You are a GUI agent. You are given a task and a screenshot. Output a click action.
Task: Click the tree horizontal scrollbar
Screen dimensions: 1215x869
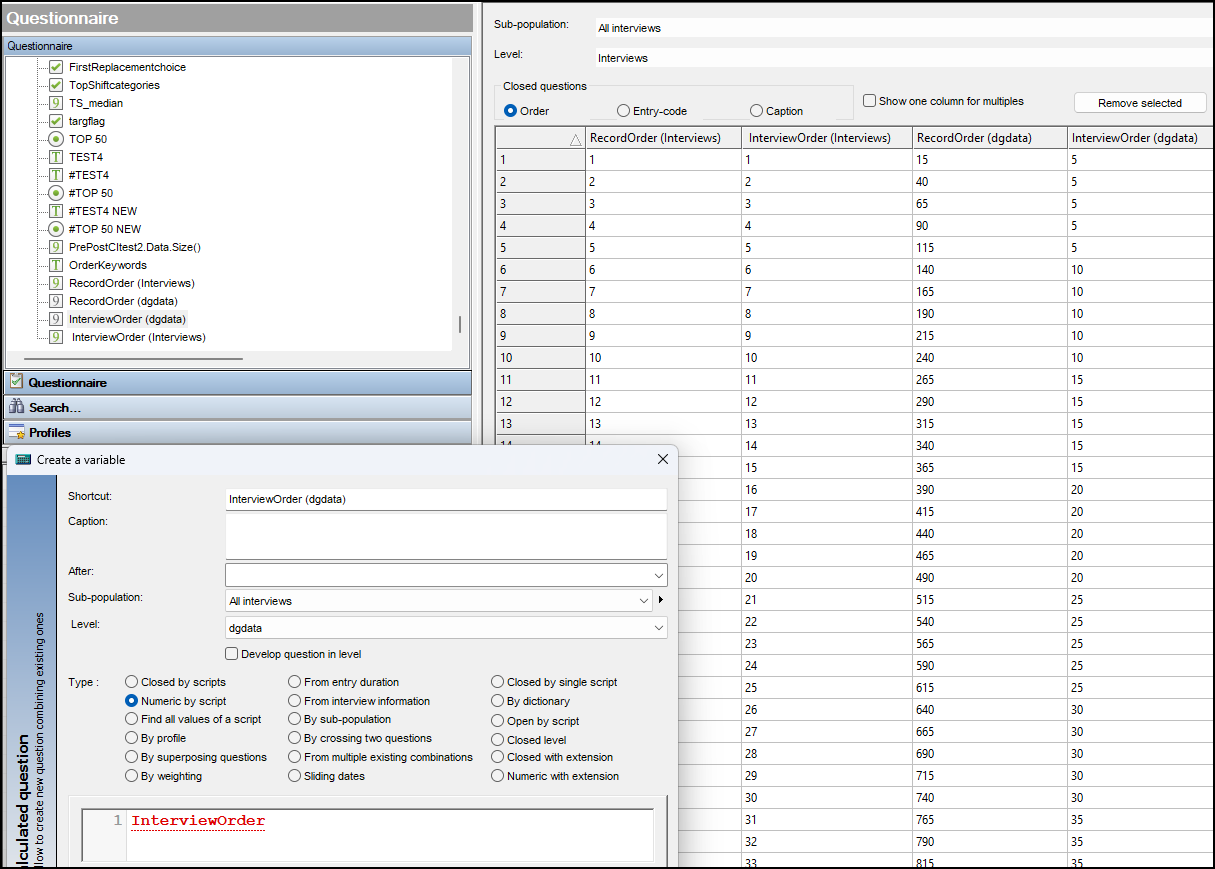coord(133,358)
